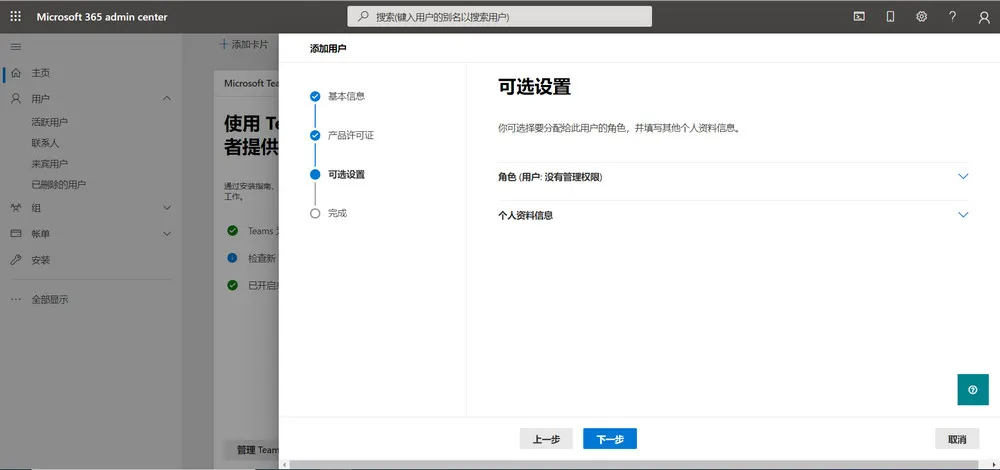This screenshot has width=1000, height=470.
Task: Open the Cloud Shell terminal icon
Action: [x=859, y=17]
